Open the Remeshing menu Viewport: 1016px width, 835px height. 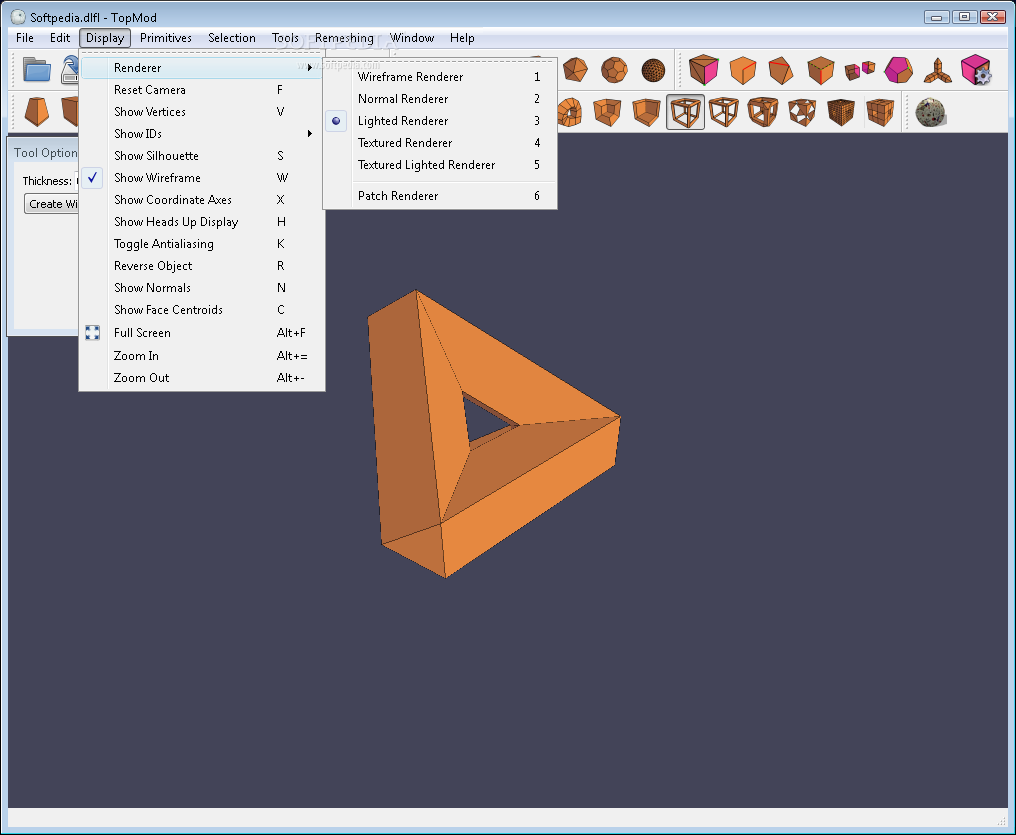pyautogui.click(x=344, y=38)
